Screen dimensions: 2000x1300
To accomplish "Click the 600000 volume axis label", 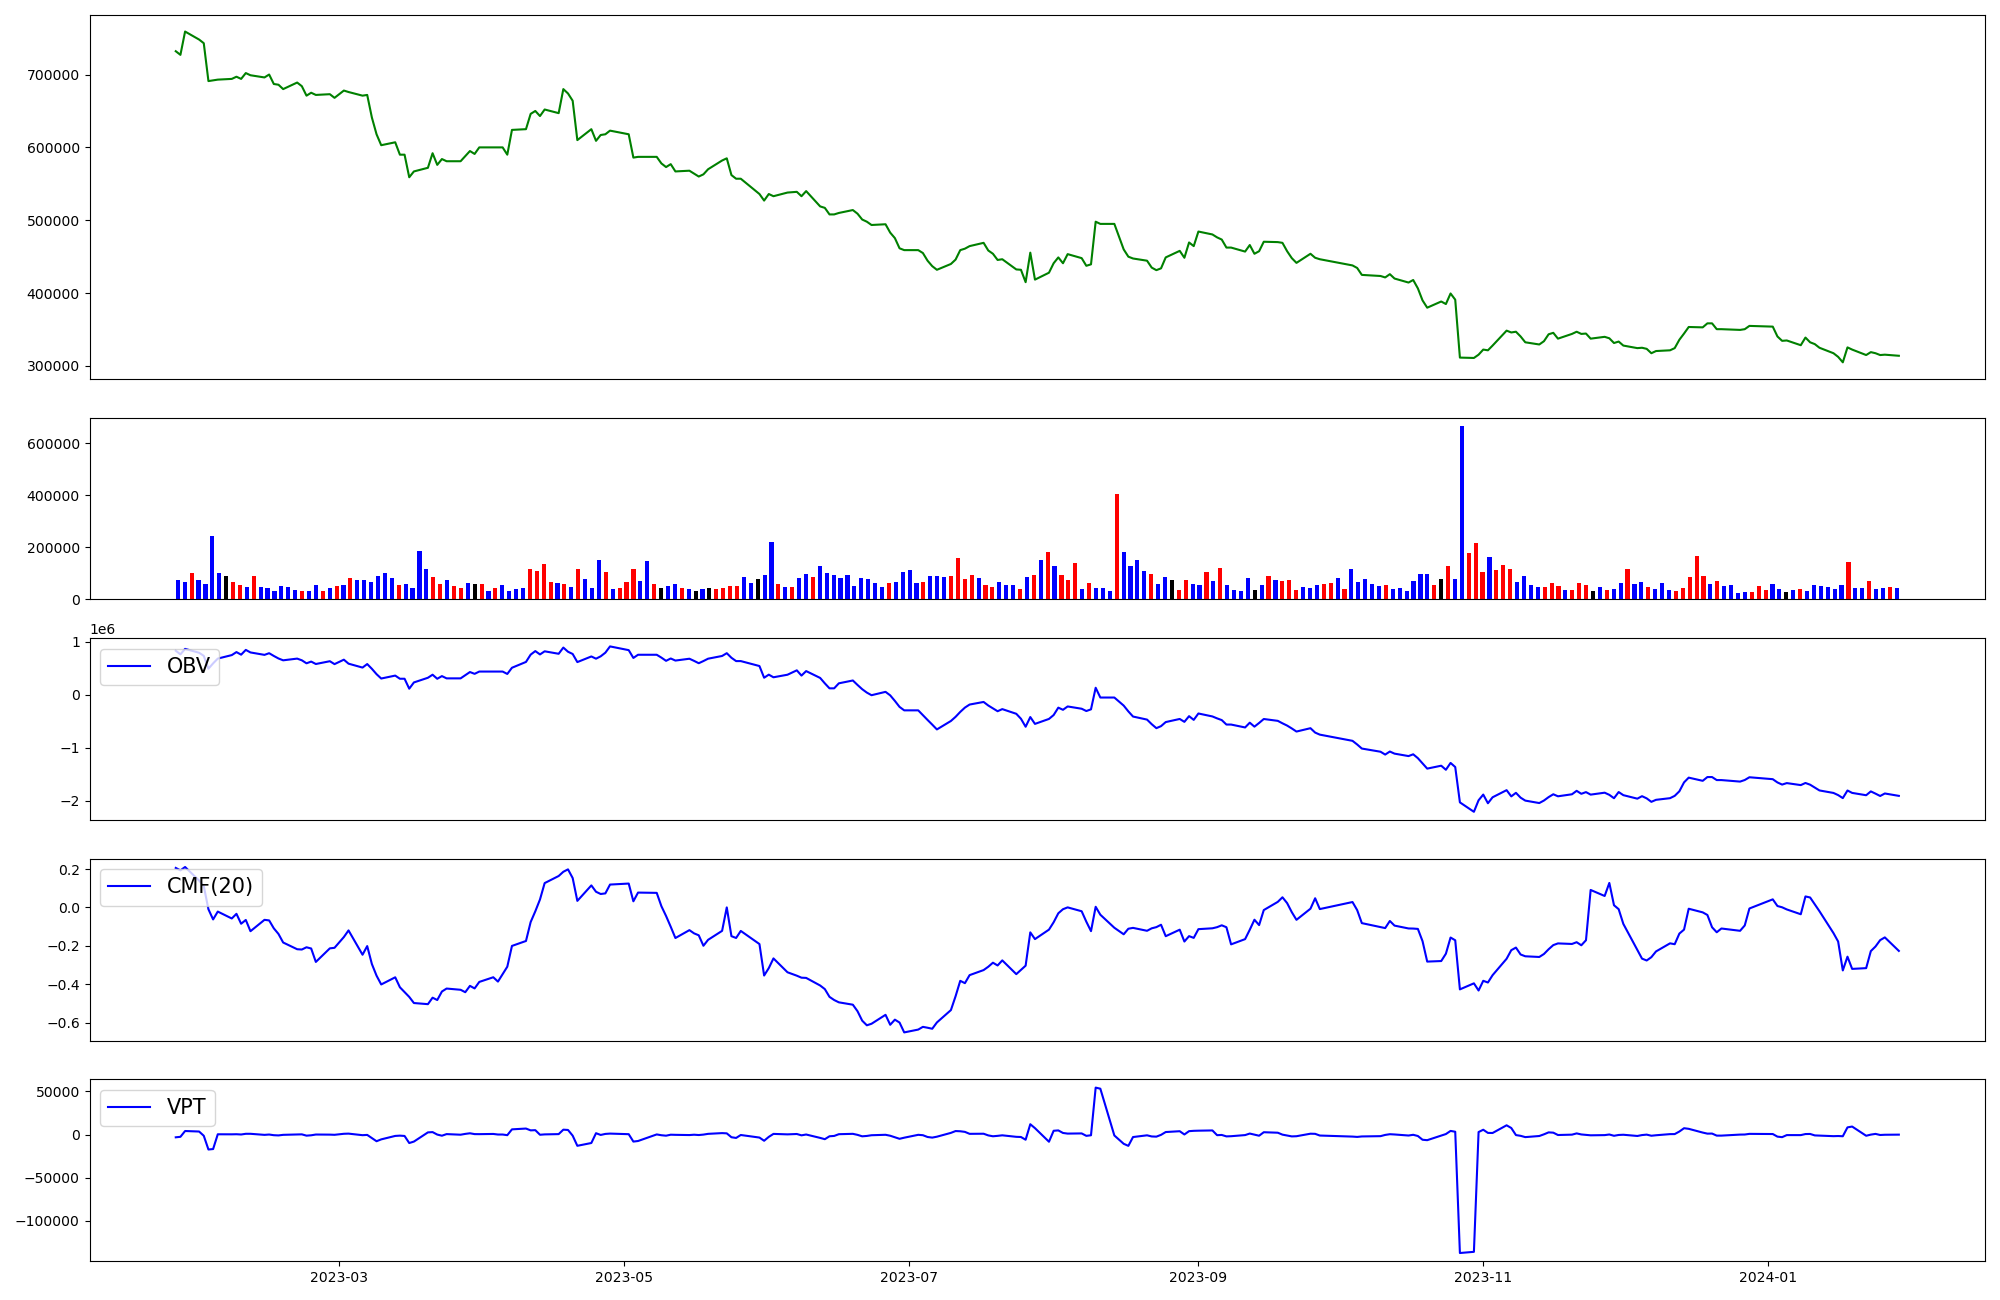I will coord(52,444).
